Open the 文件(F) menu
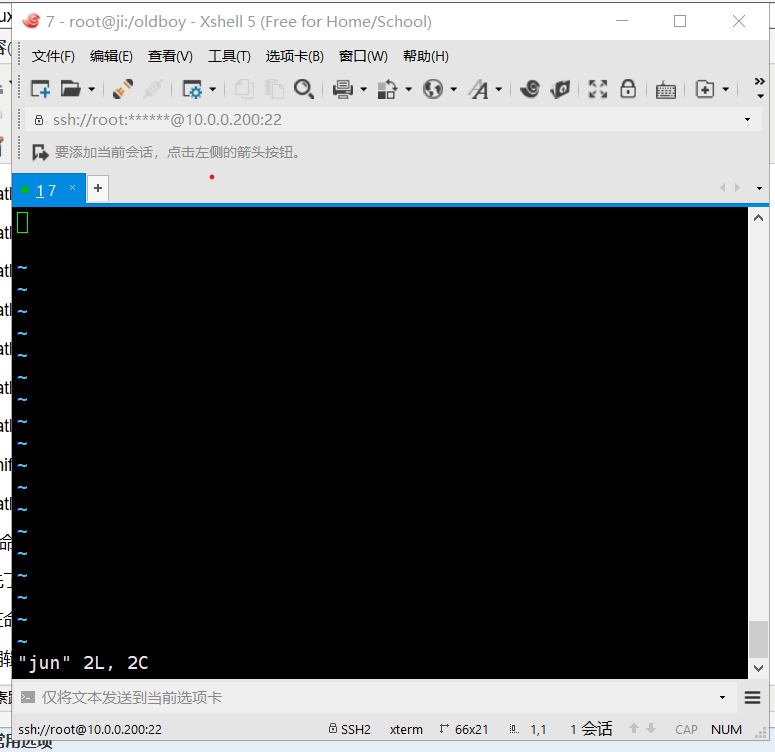Viewport: 775px width, 752px height. tap(53, 56)
